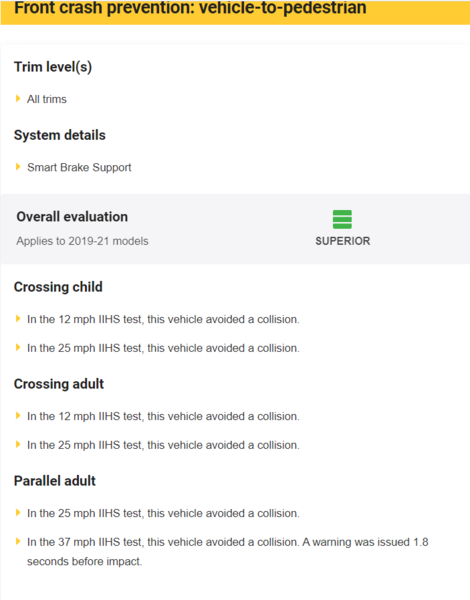Image resolution: width=470 pixels, height=600 pixels.
Task: Click Applies to 2019-21 models text
Action: tap(82, 241)
